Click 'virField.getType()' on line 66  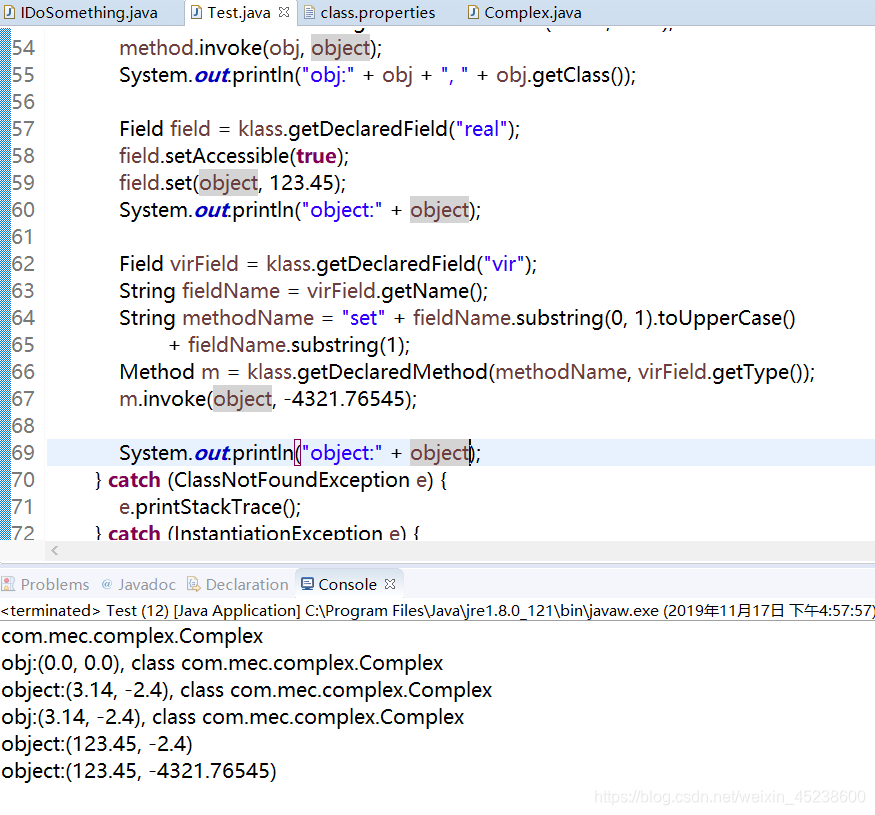(x=720, y=372)
